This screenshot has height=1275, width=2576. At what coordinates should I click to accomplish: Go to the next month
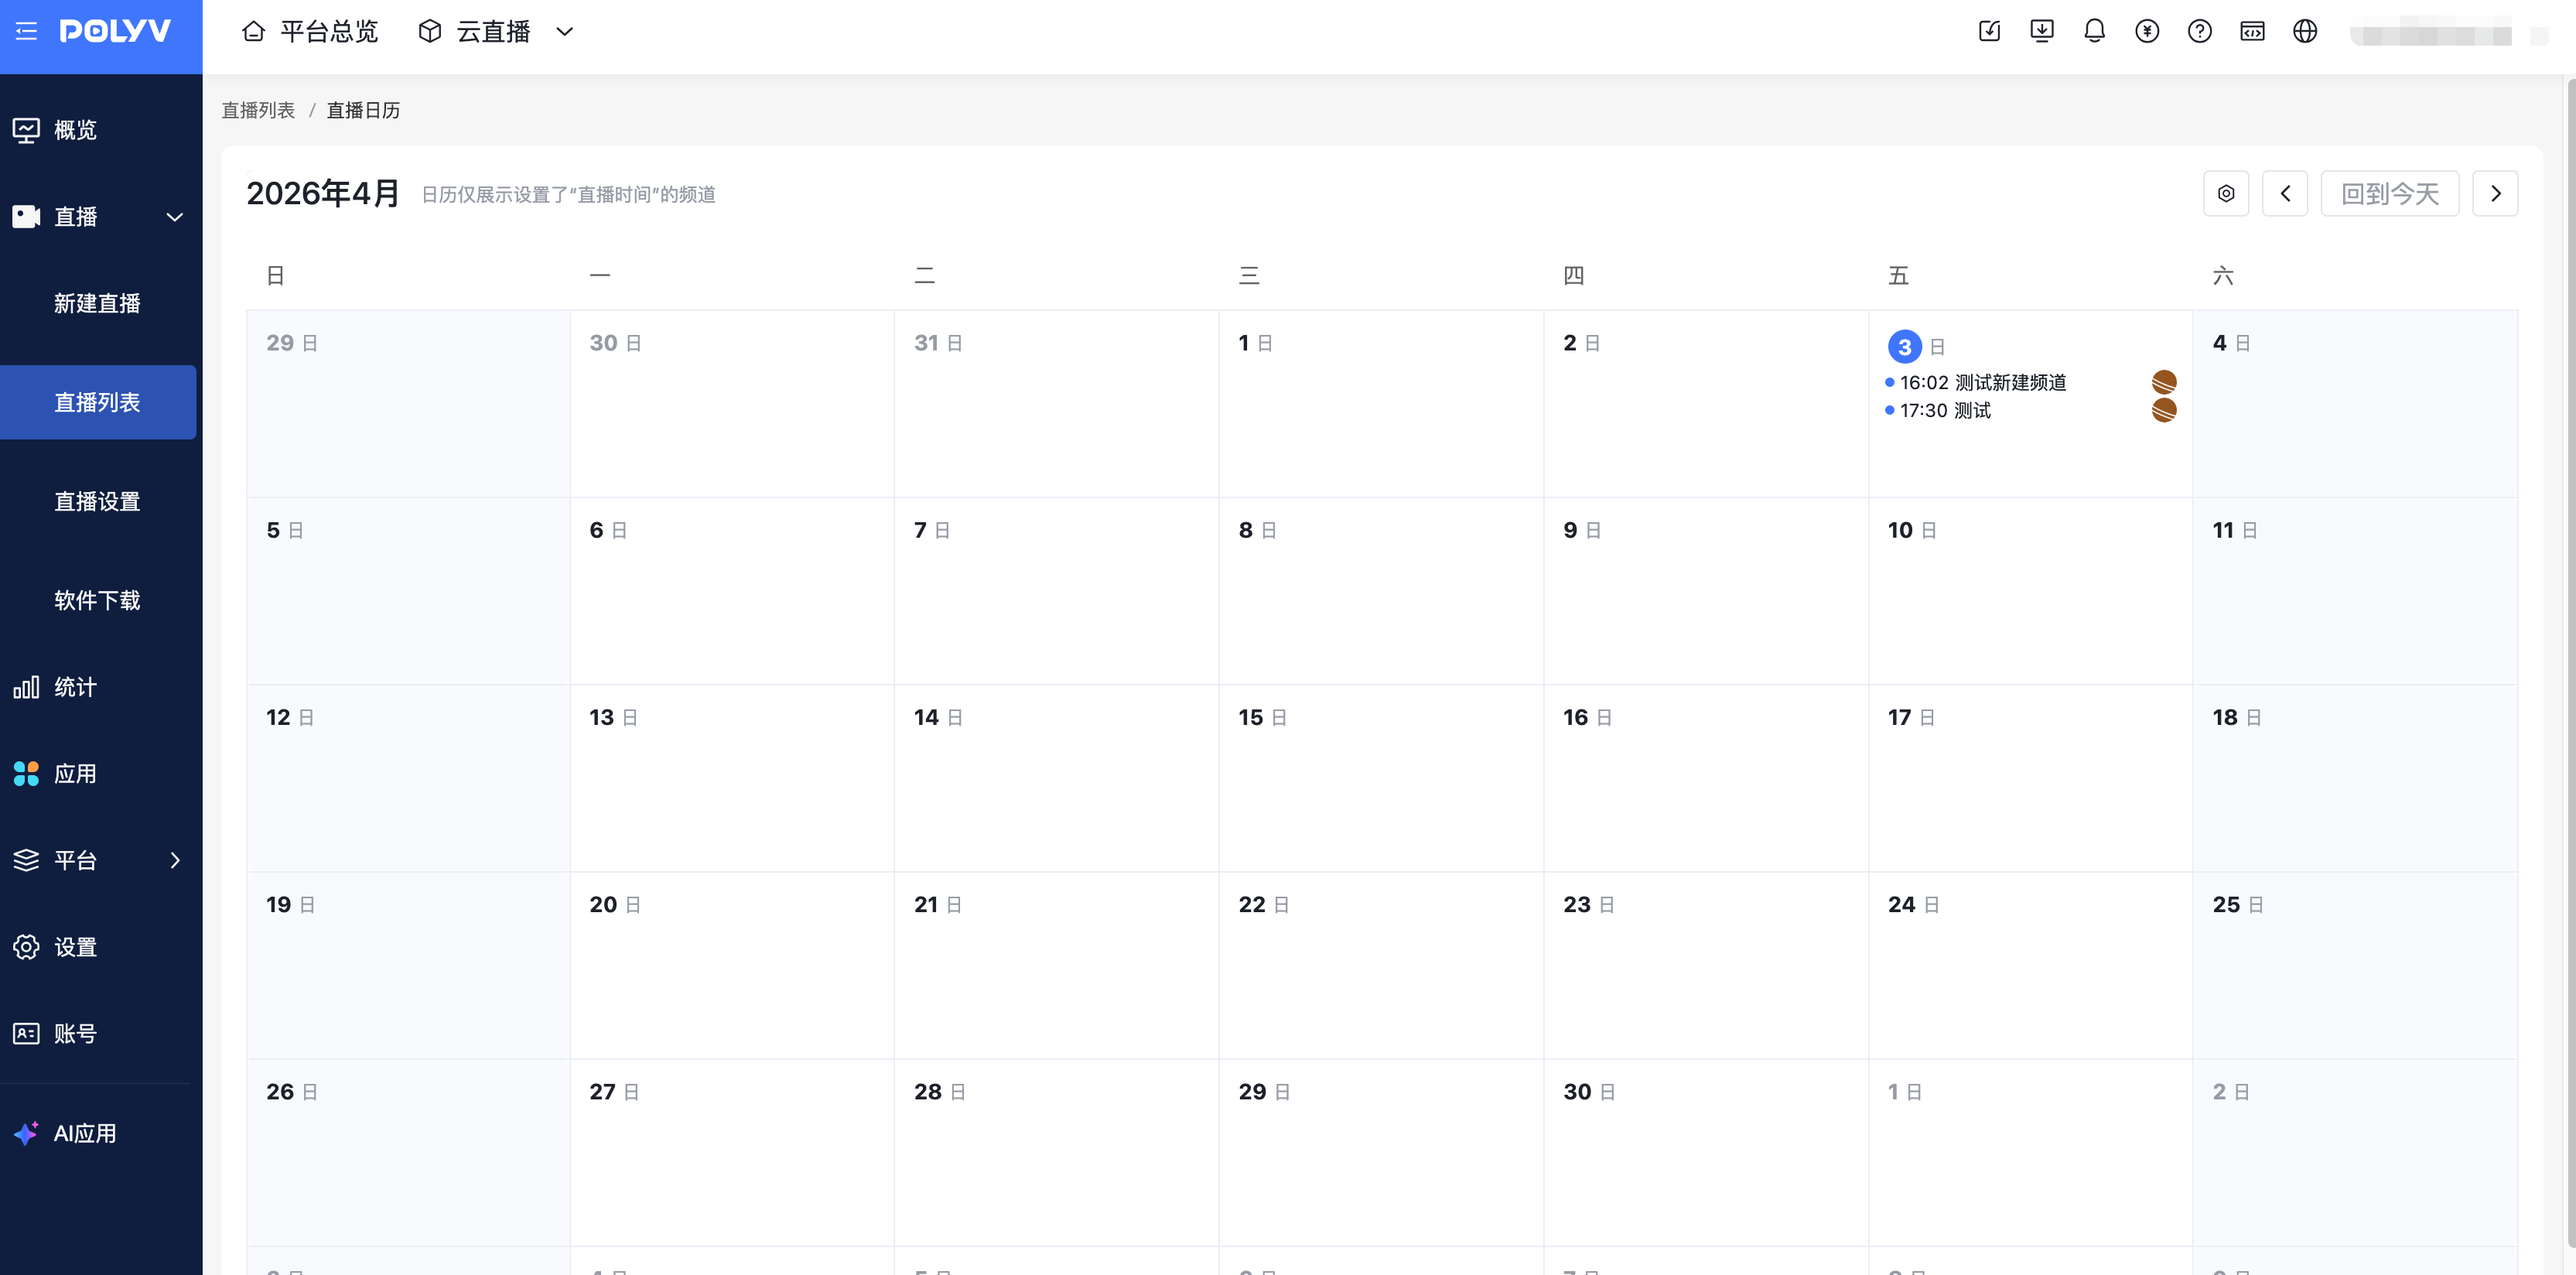click(2495, 193)
